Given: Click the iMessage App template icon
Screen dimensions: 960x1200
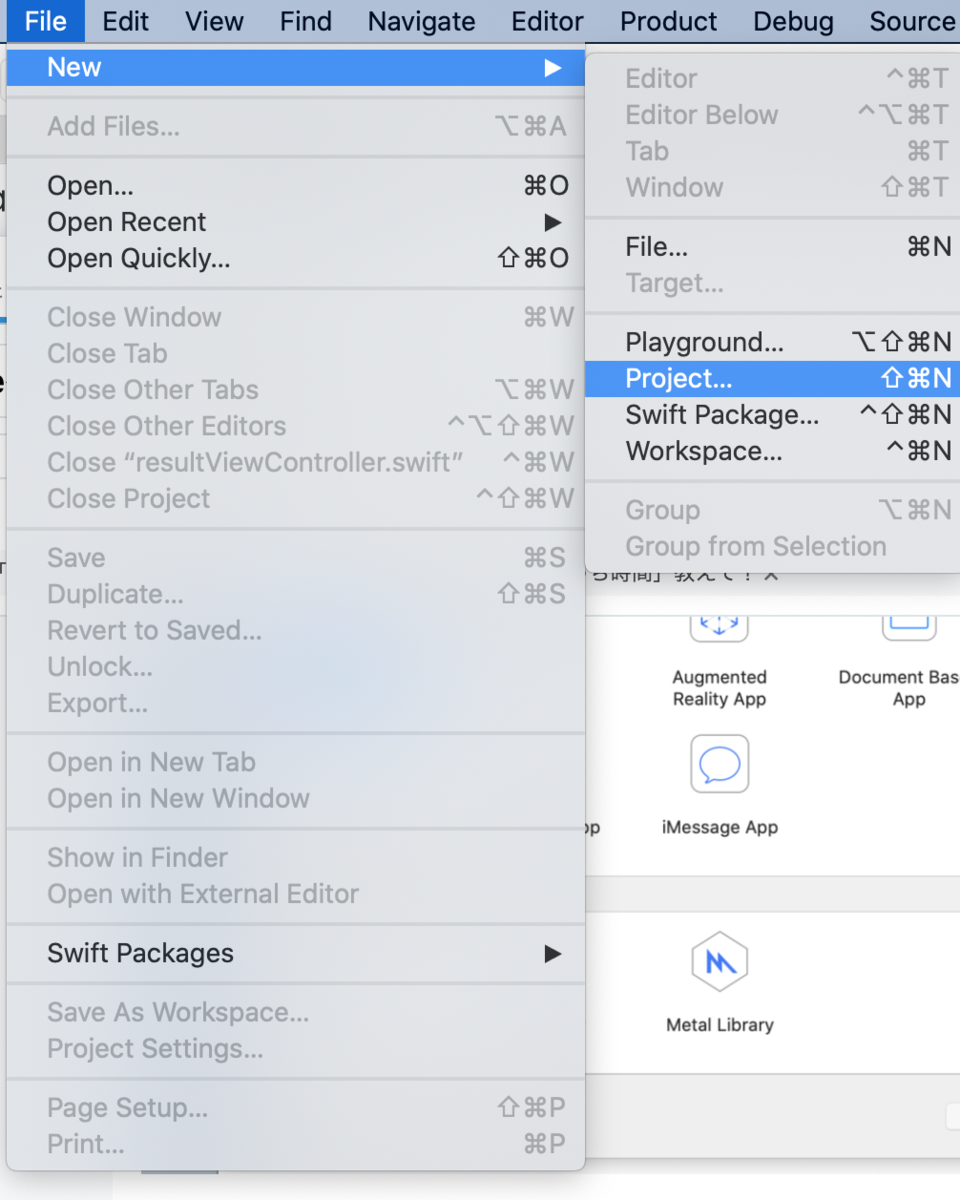Looking at the screenshot, I should 719,765.
